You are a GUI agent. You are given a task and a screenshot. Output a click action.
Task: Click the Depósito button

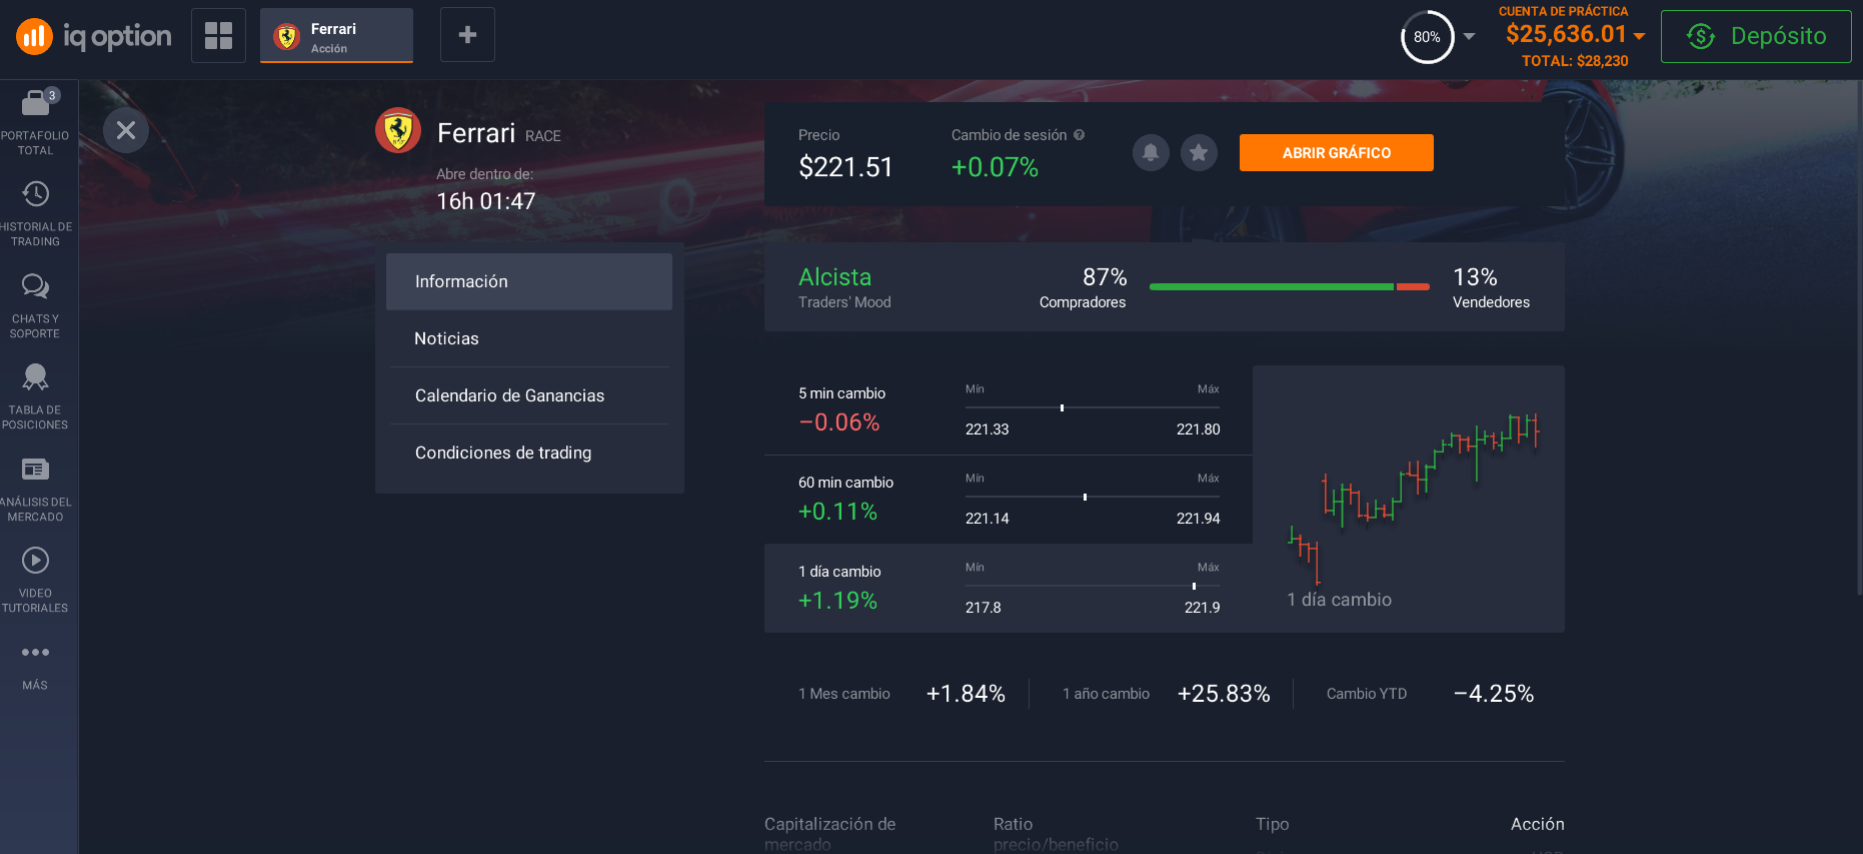click(x=1756, y=36)
